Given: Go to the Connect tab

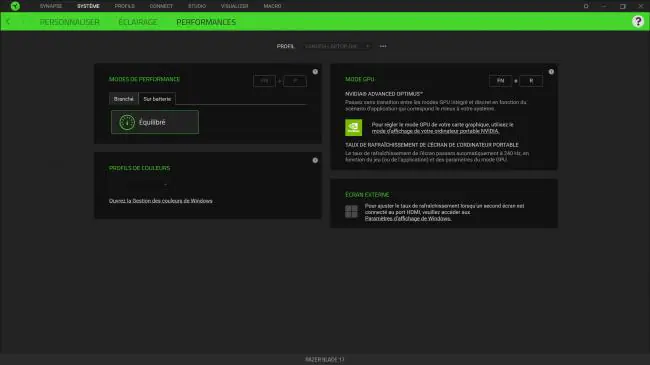Looking at the screenshot, I should 161,6.
